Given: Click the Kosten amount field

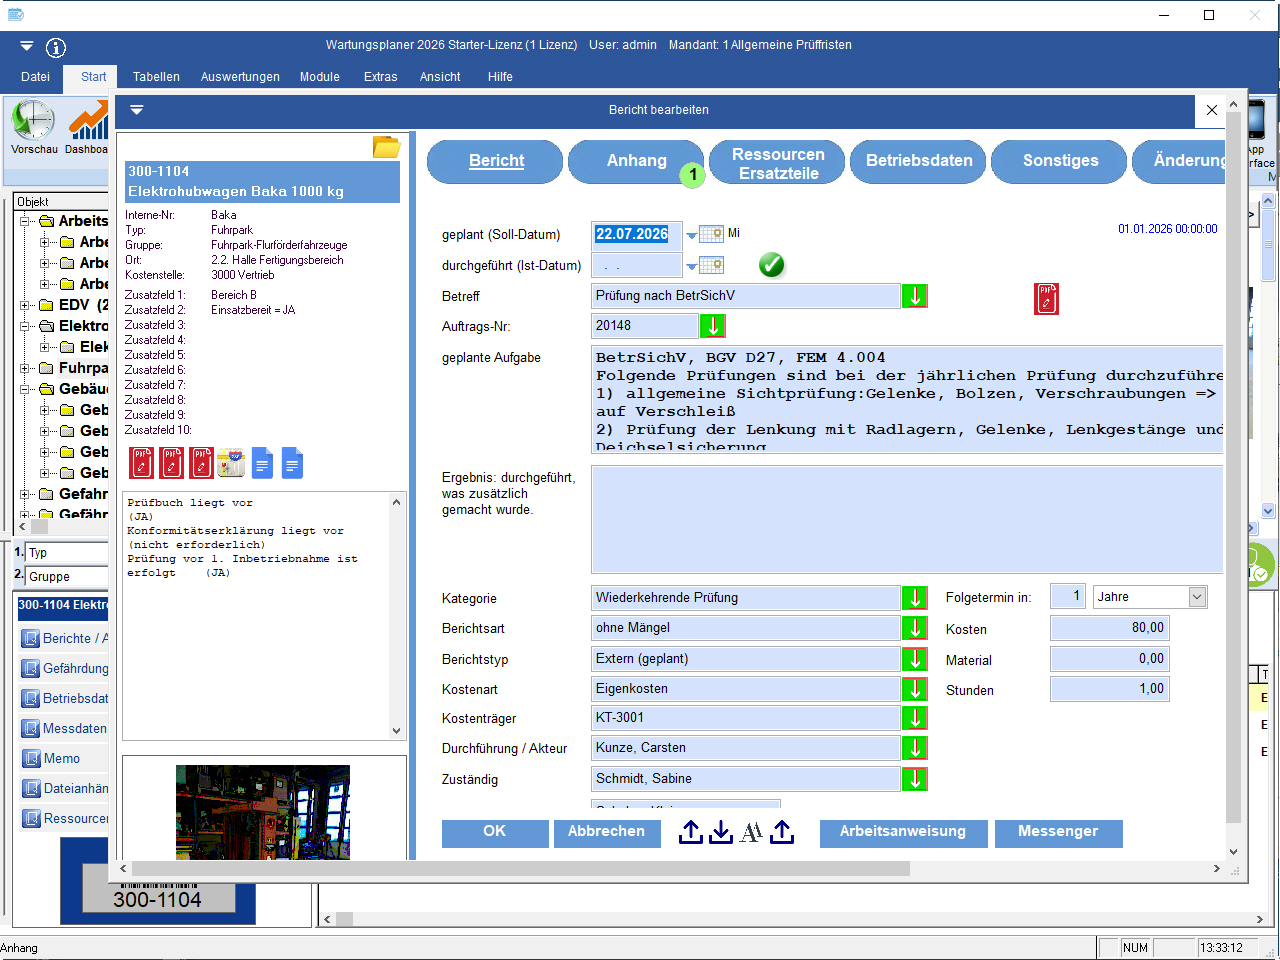Looking at the screenshot, I should click(1108, 628).
